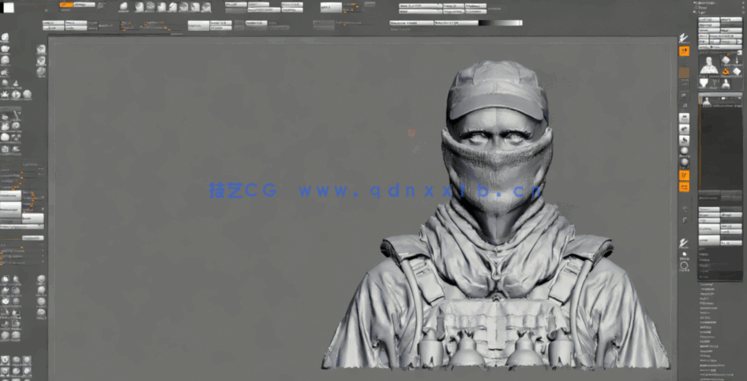
Task: Toggle the orange icon below the upper lightning logo on the right shelf
Action: tap(684, 51)
